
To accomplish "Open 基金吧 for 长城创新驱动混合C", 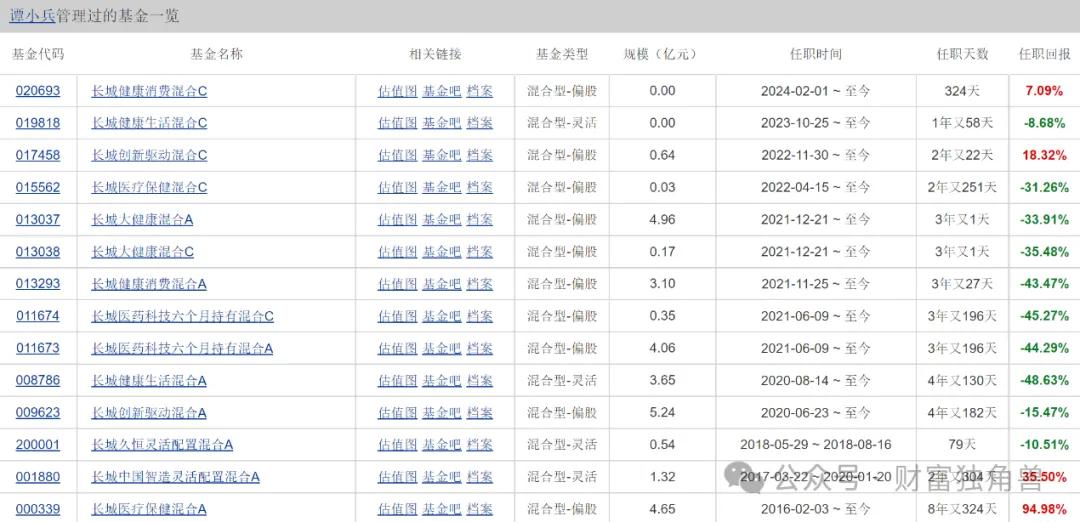I will (x=442, y=156).
